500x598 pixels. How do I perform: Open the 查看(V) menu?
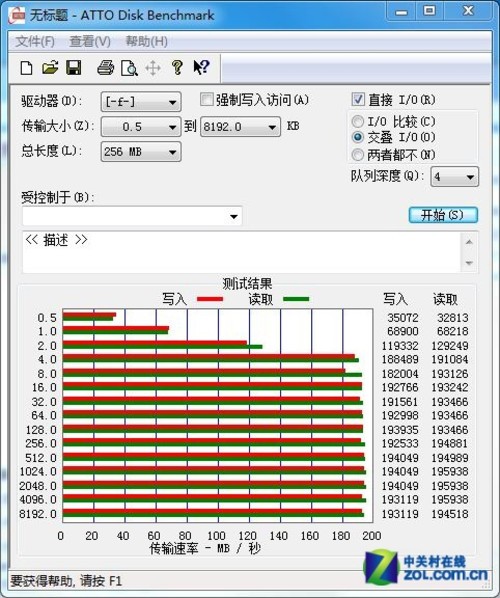[x=90, y=41]
